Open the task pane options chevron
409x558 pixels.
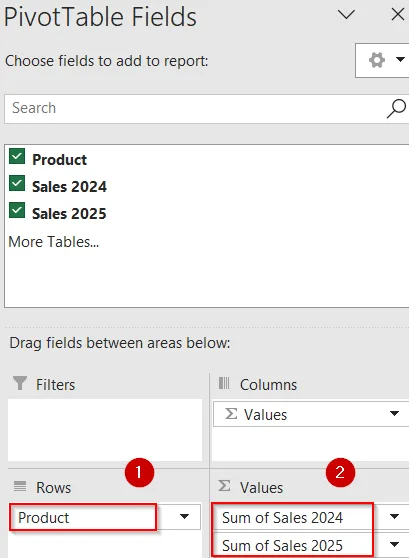tap(346, 15)
